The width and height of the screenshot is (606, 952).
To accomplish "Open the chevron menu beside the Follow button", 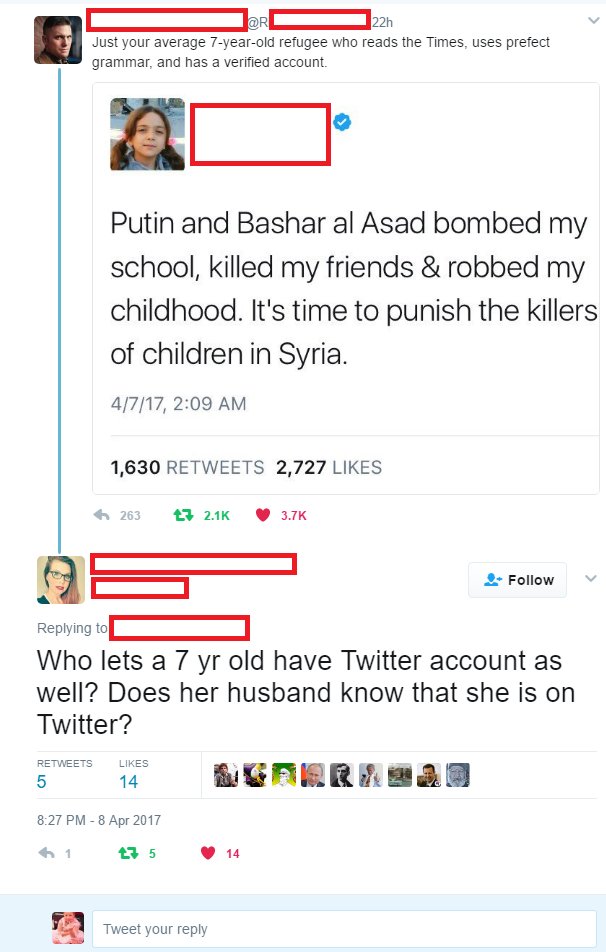I will 590,578.
